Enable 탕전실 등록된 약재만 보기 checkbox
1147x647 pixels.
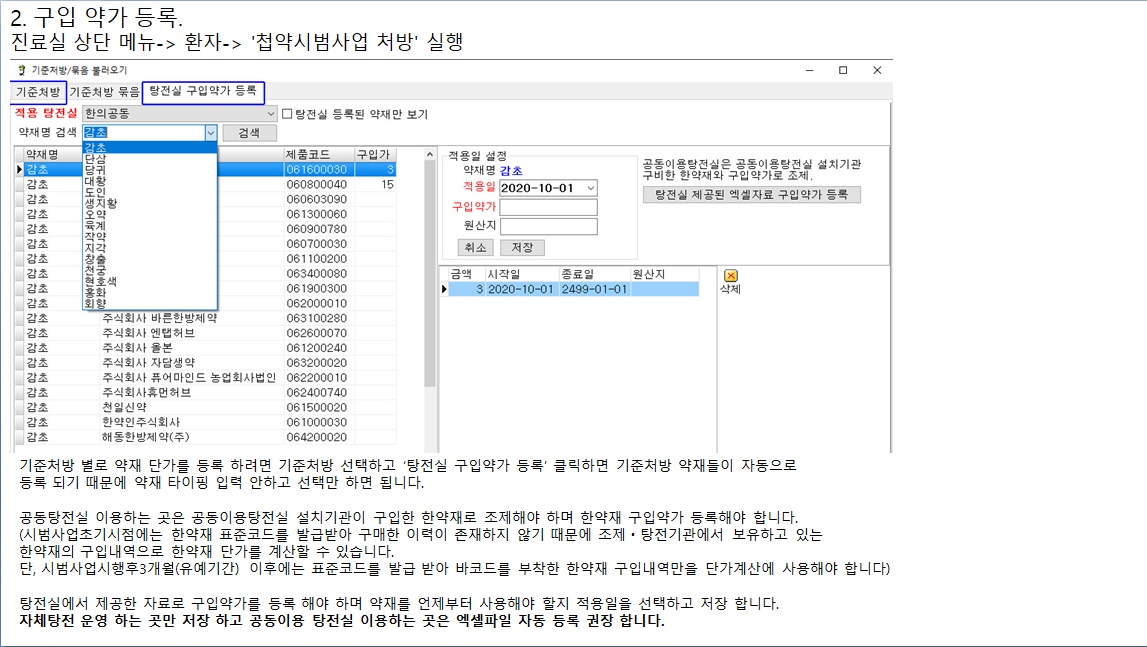[287, 114]
